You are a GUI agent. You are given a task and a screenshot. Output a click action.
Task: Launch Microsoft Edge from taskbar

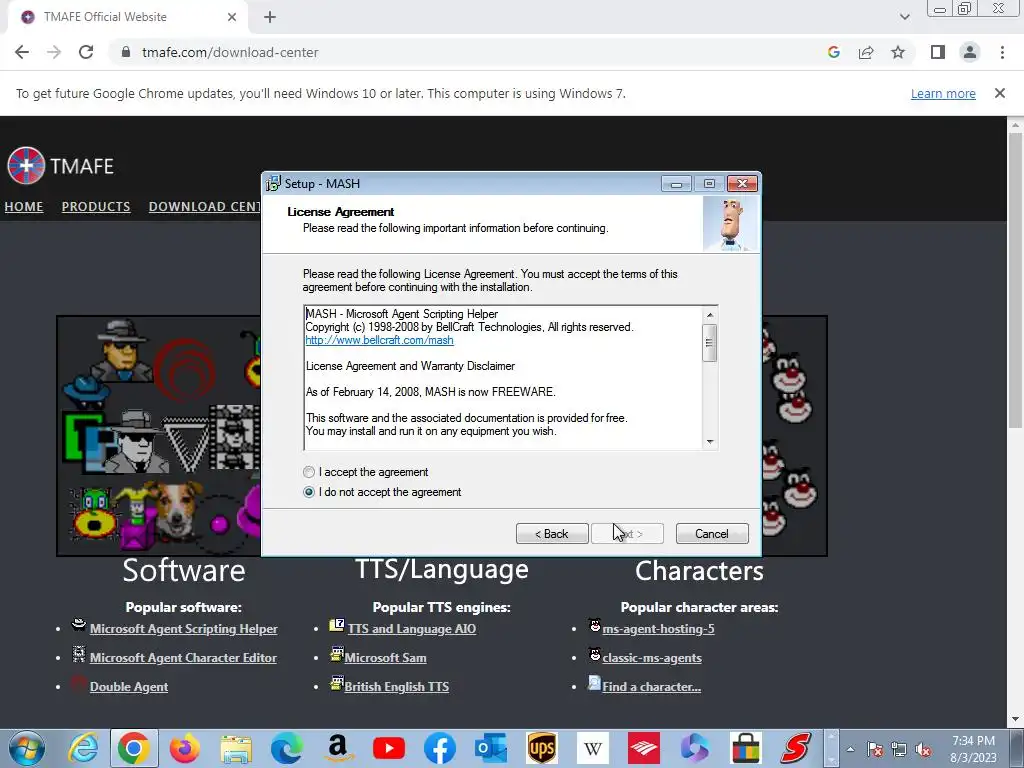(287, 748)
